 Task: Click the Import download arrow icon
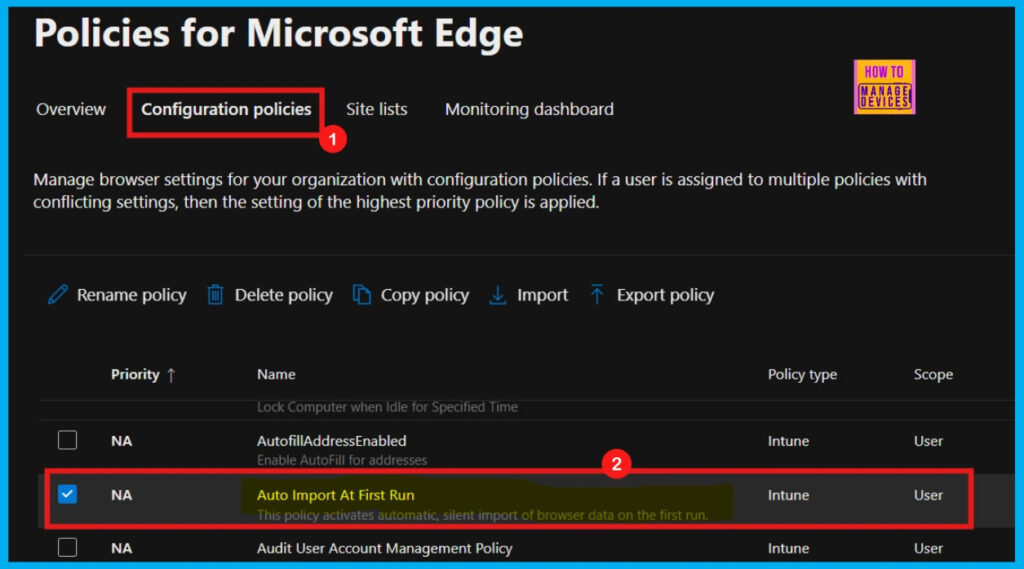(498, 295)
